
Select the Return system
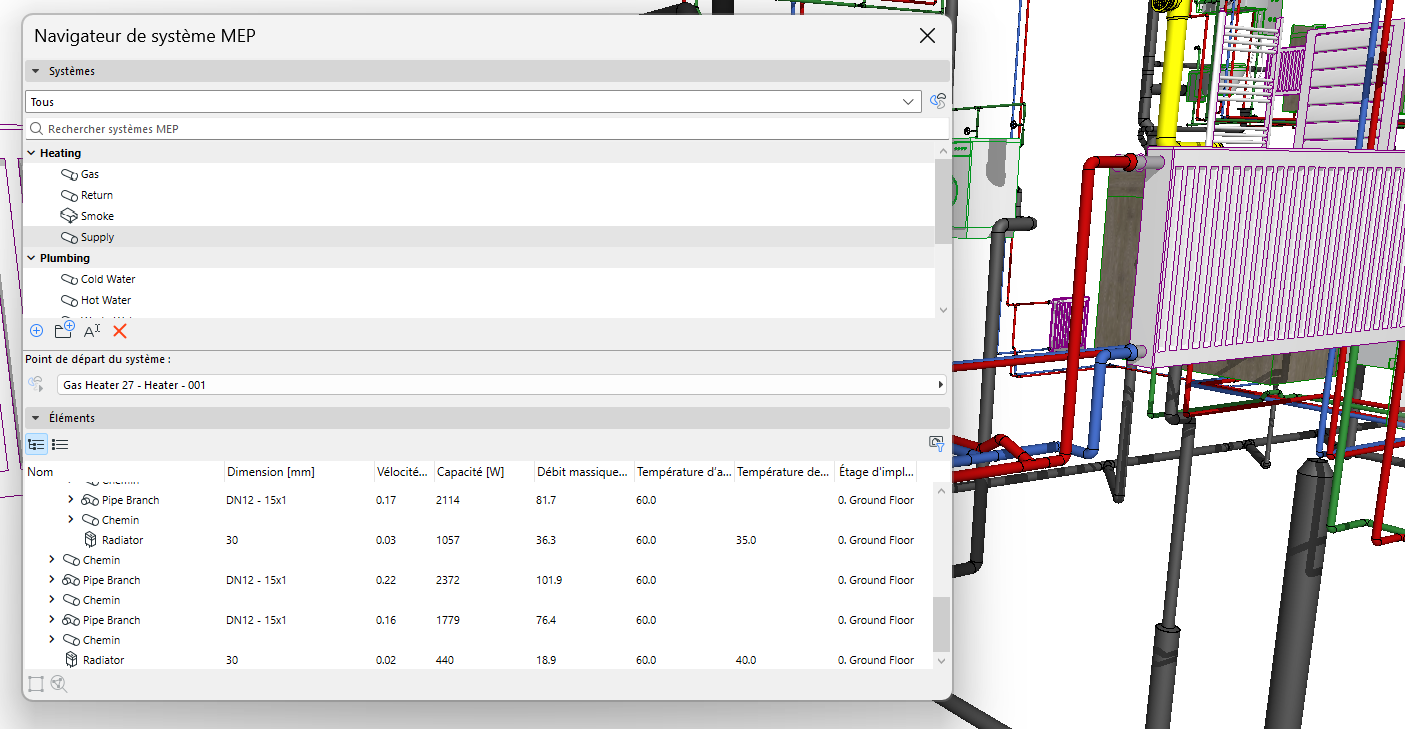(x=97, y=195)
